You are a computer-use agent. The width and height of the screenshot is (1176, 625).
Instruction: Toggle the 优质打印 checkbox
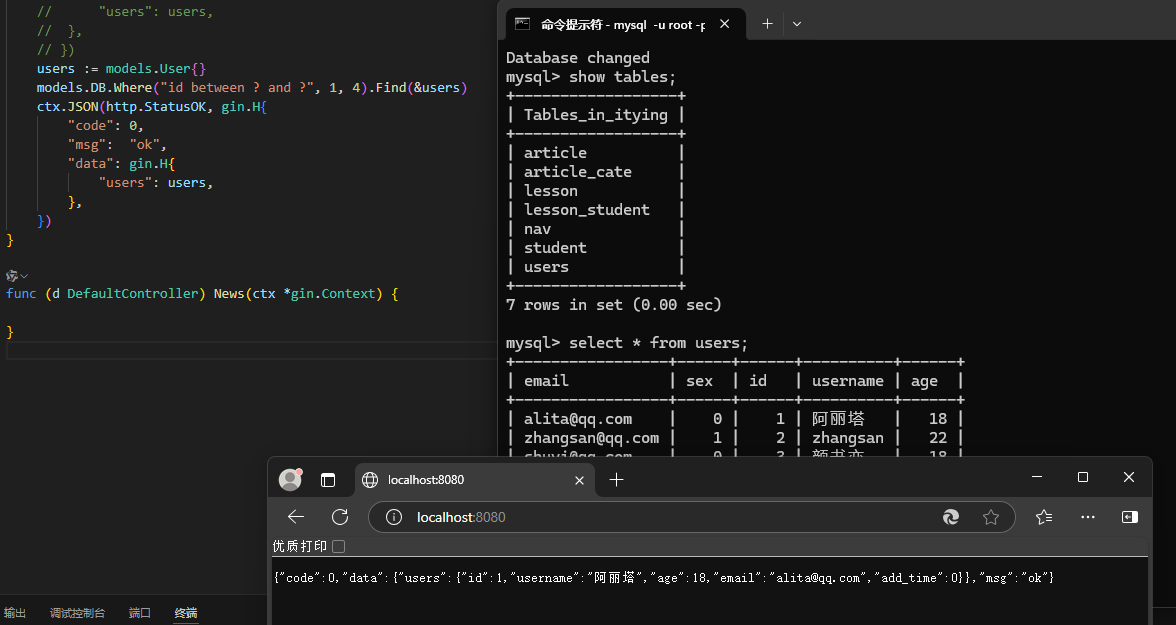pos(338,546)
